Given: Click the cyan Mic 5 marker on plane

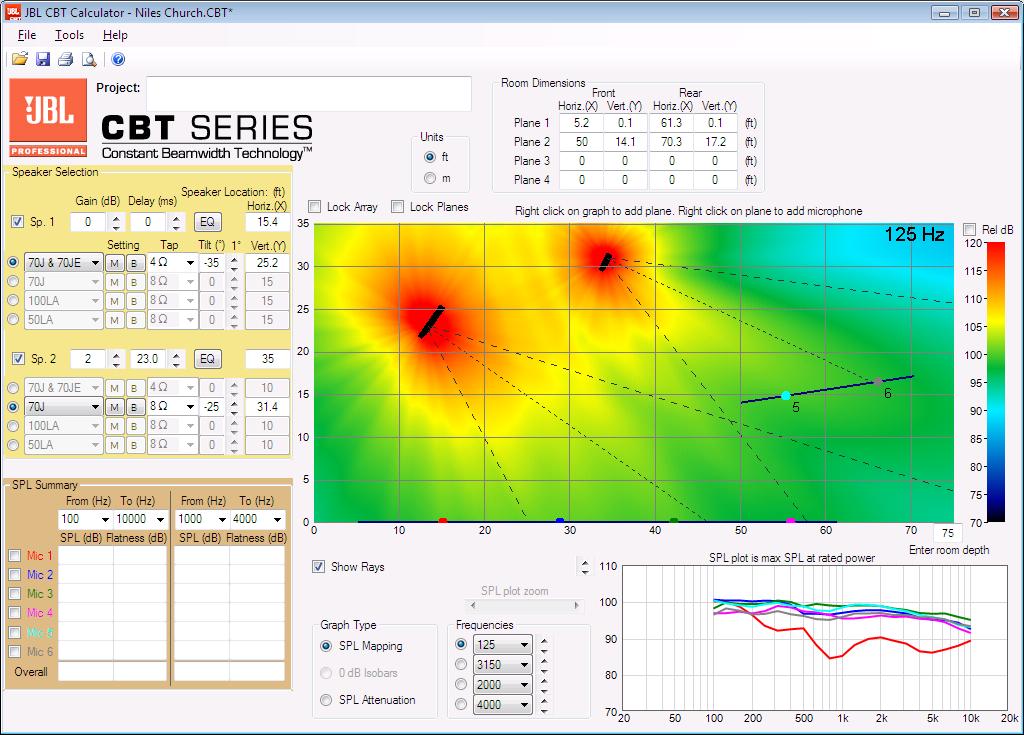Looking at the screenshot, I should click(786, 395).
